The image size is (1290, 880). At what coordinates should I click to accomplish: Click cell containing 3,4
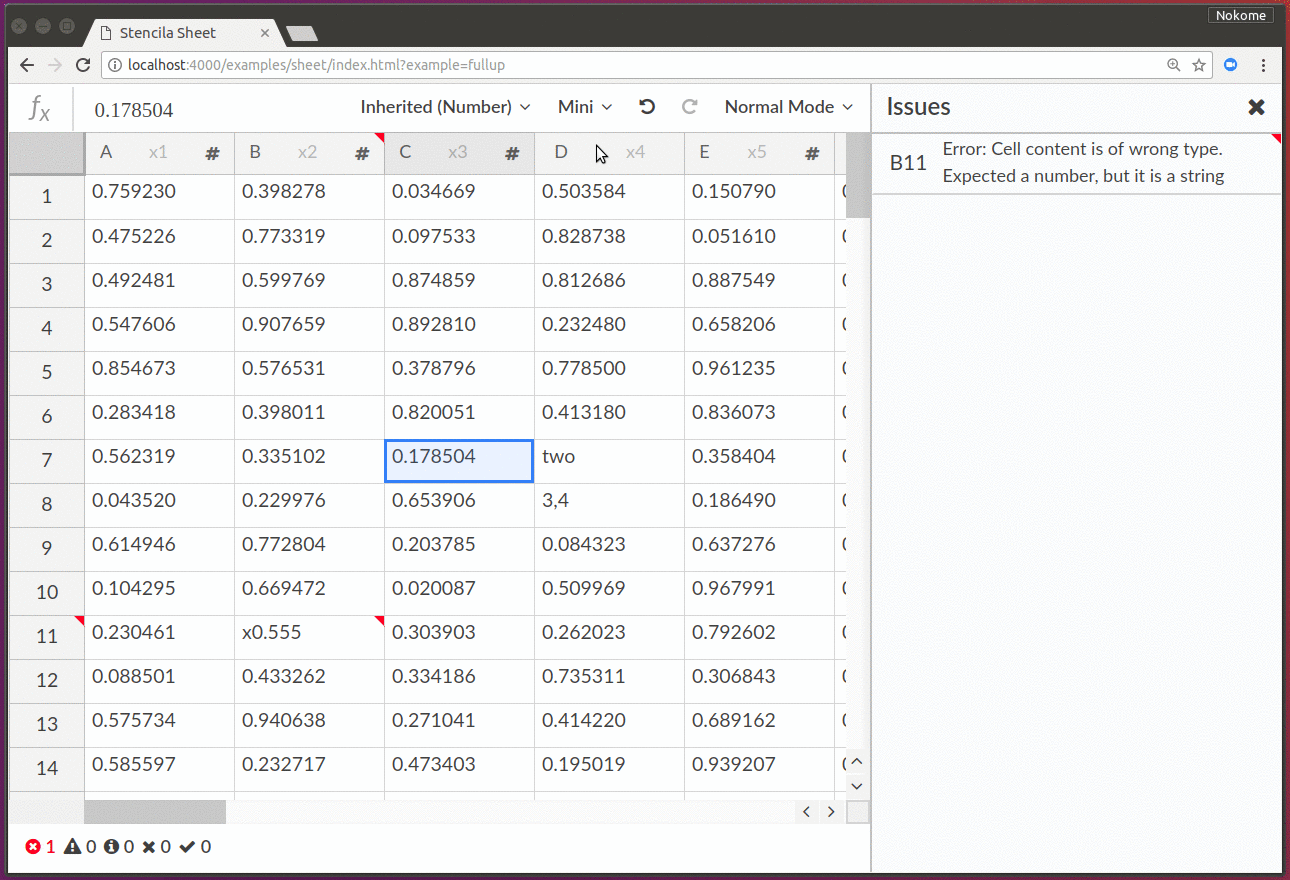point(609,505)
